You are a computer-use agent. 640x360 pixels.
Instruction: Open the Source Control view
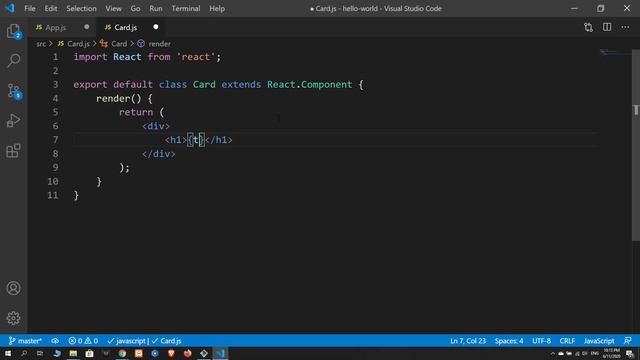coord(13,91)
